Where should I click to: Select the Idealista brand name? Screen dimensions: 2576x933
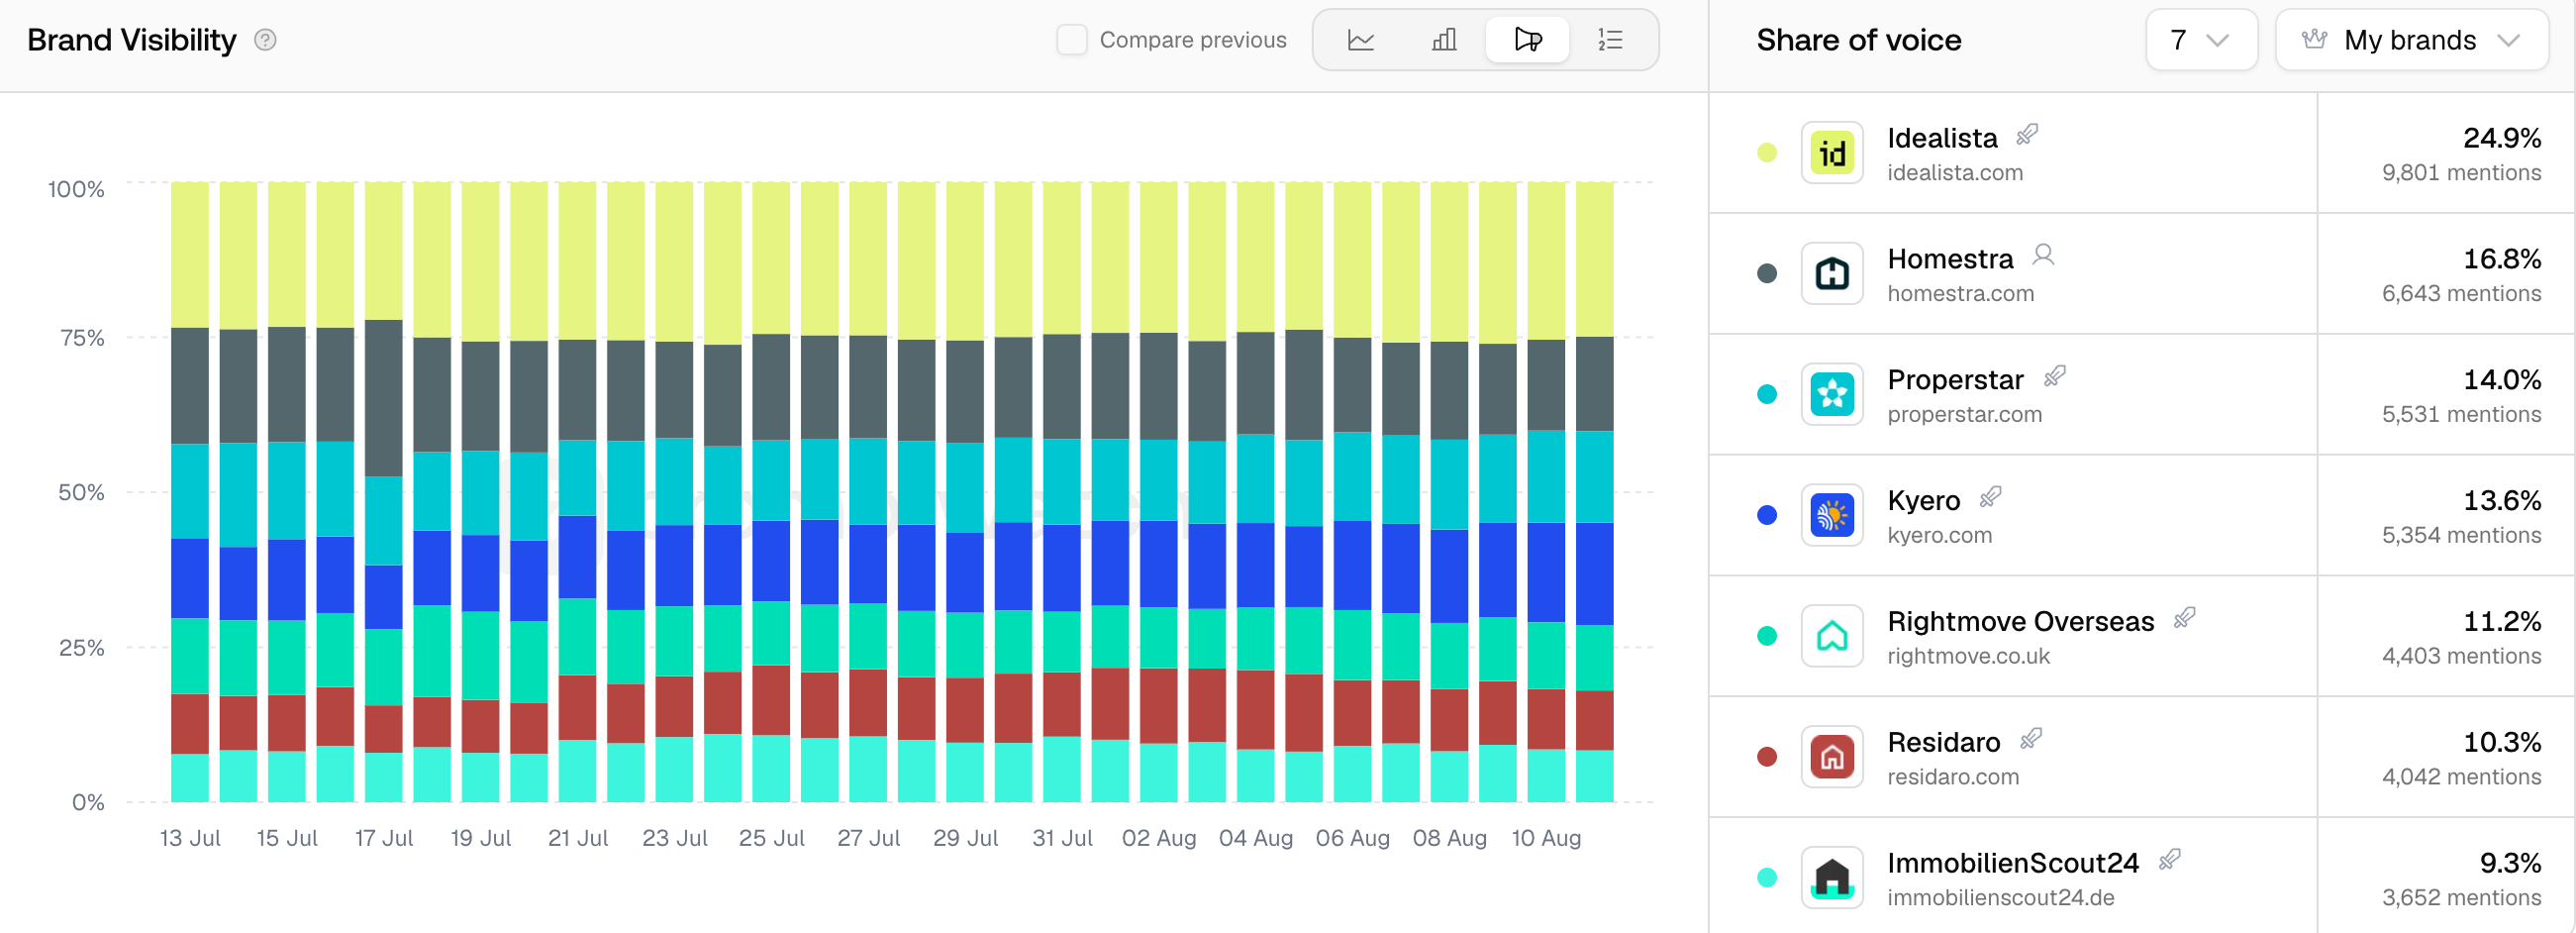tap(1942, 138)
